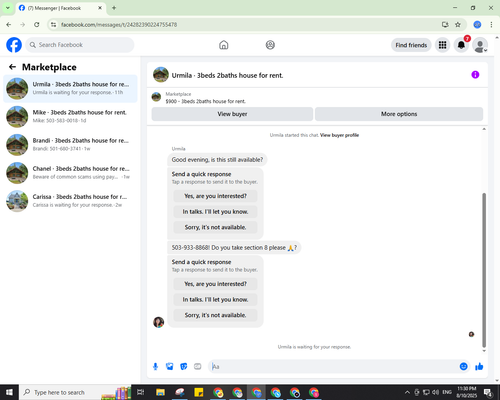Open a new browser tab

coord(114,8)
